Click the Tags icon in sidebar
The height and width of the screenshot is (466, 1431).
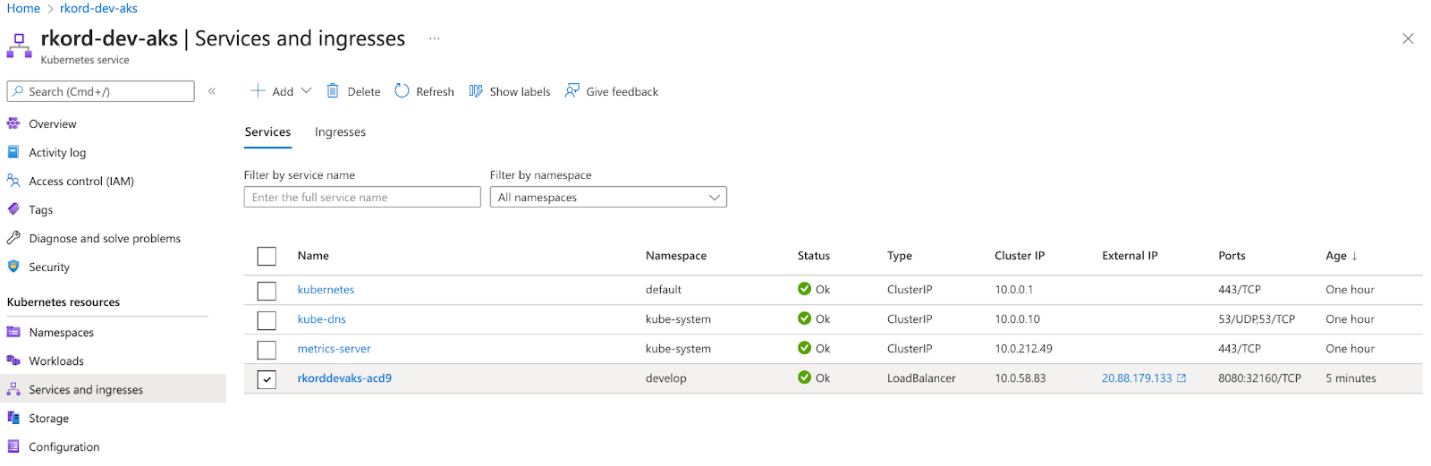pyautogui.click(x=13, y=210)
